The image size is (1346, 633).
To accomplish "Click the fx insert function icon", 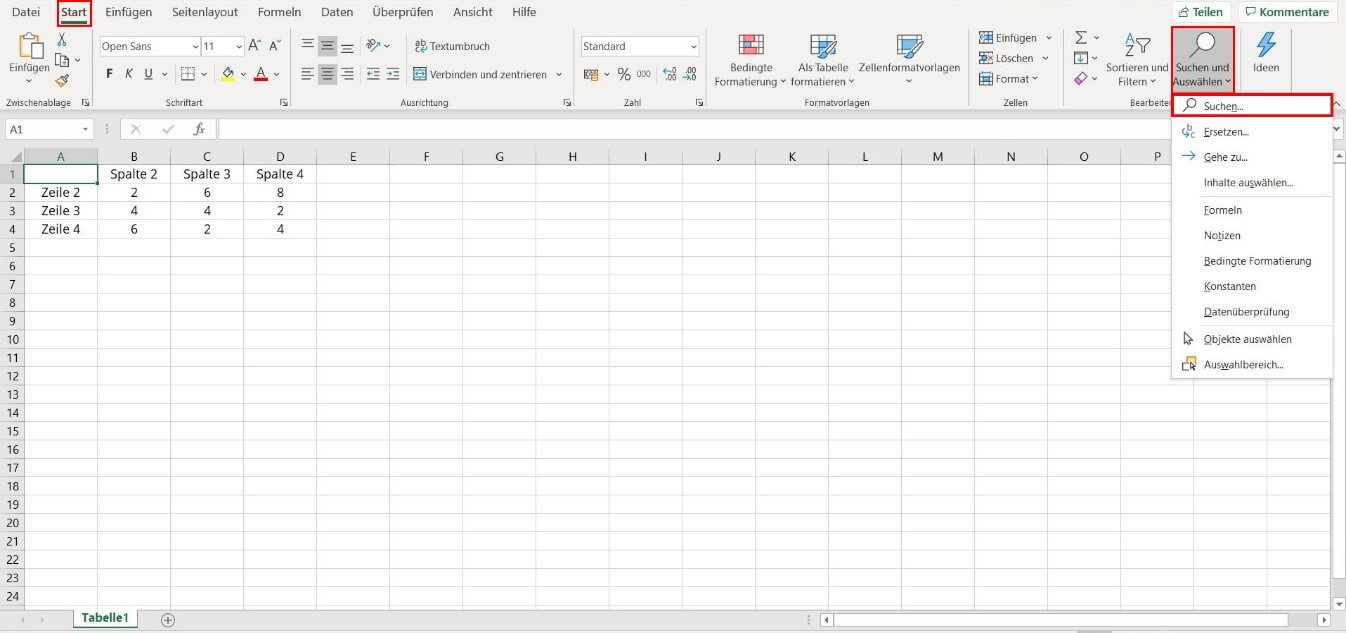I will tap(199, 129).
